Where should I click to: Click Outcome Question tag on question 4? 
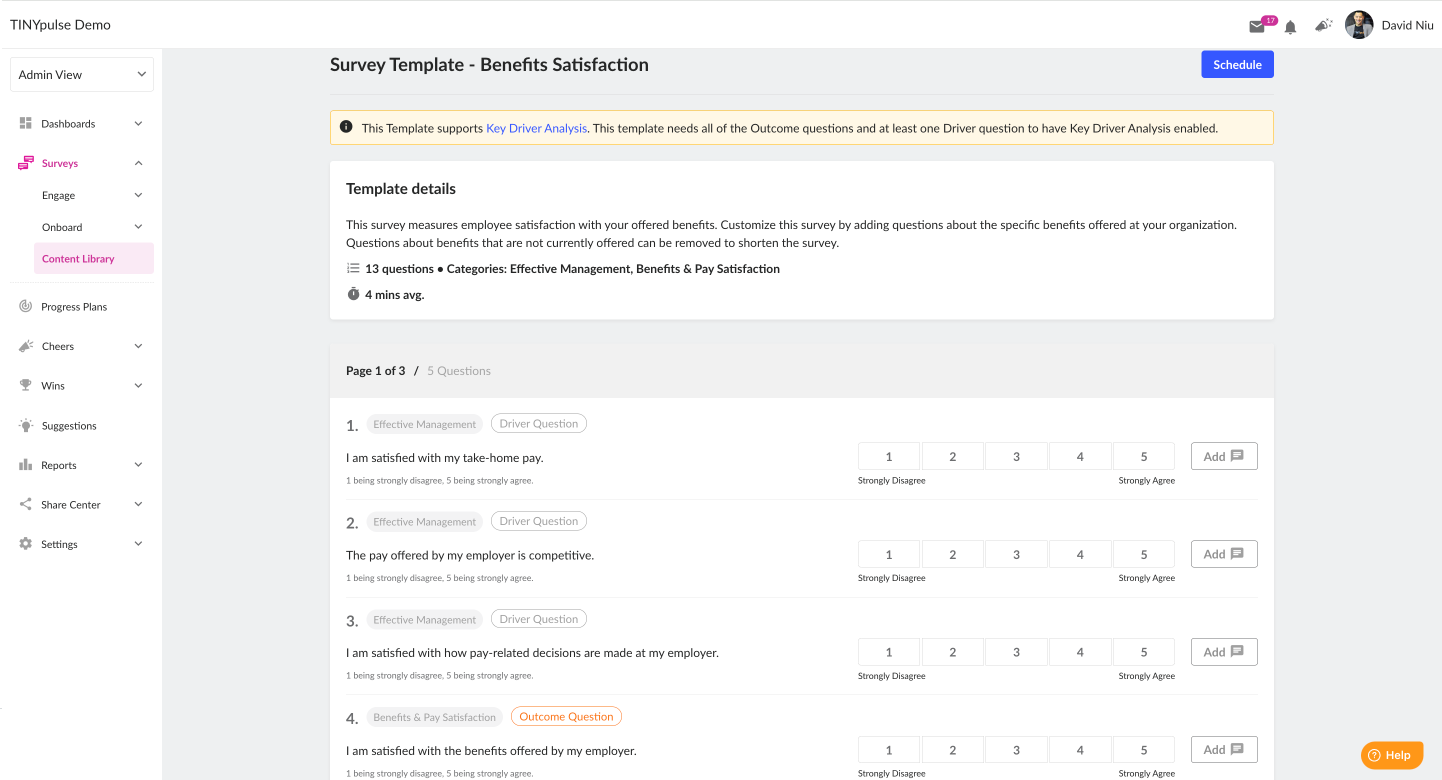tap(566, 717)
